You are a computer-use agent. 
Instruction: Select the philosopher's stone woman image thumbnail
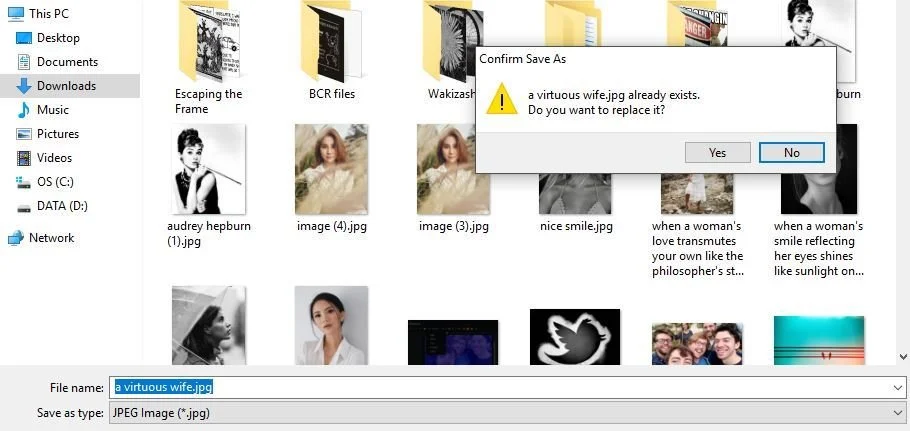pyautogui.click(x=697, y=194)
